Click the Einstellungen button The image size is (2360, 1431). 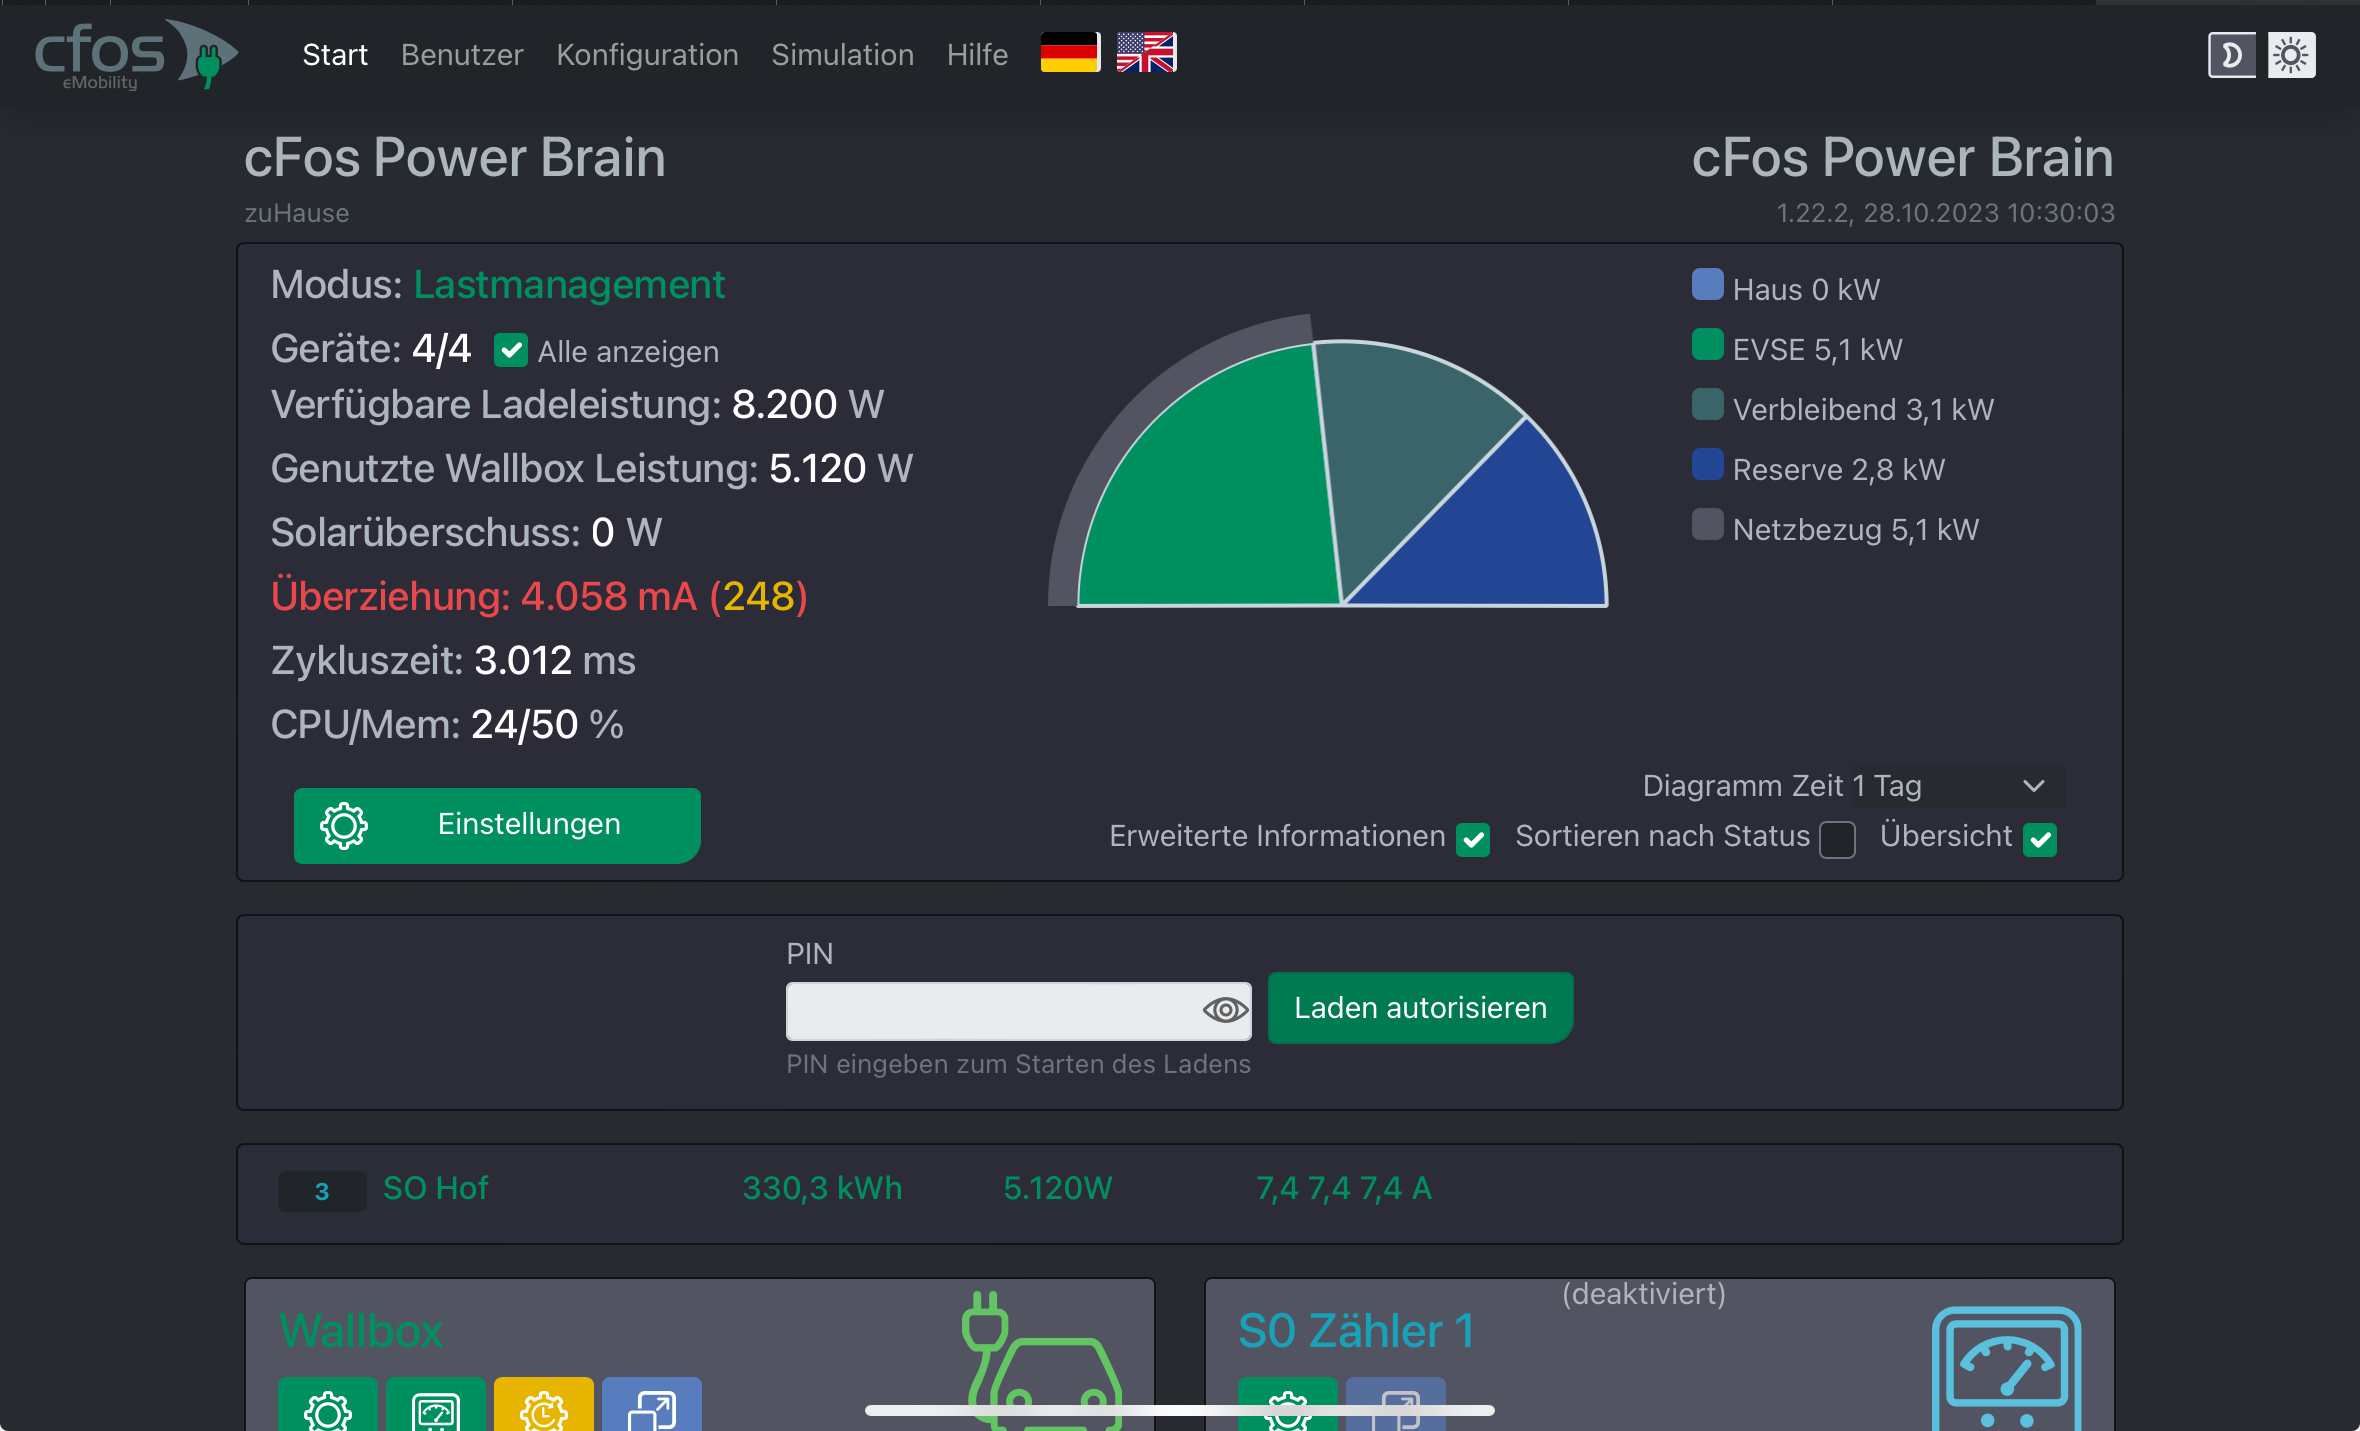click(497, 825)
